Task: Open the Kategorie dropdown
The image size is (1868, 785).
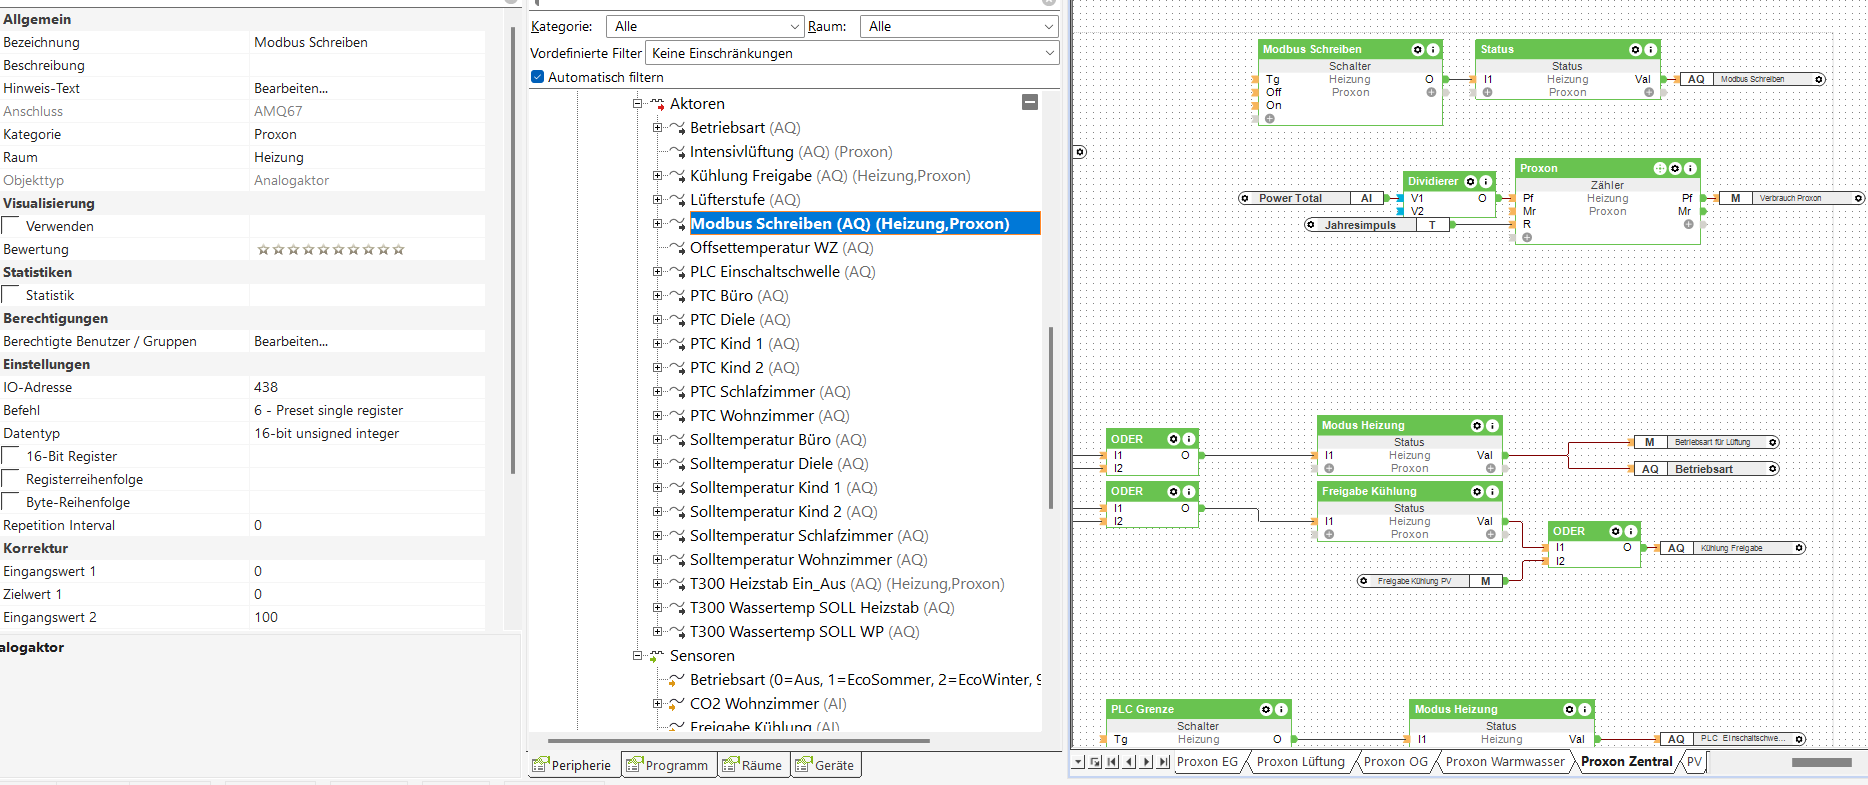Action: pyautogui.click(x=706, y=27)
